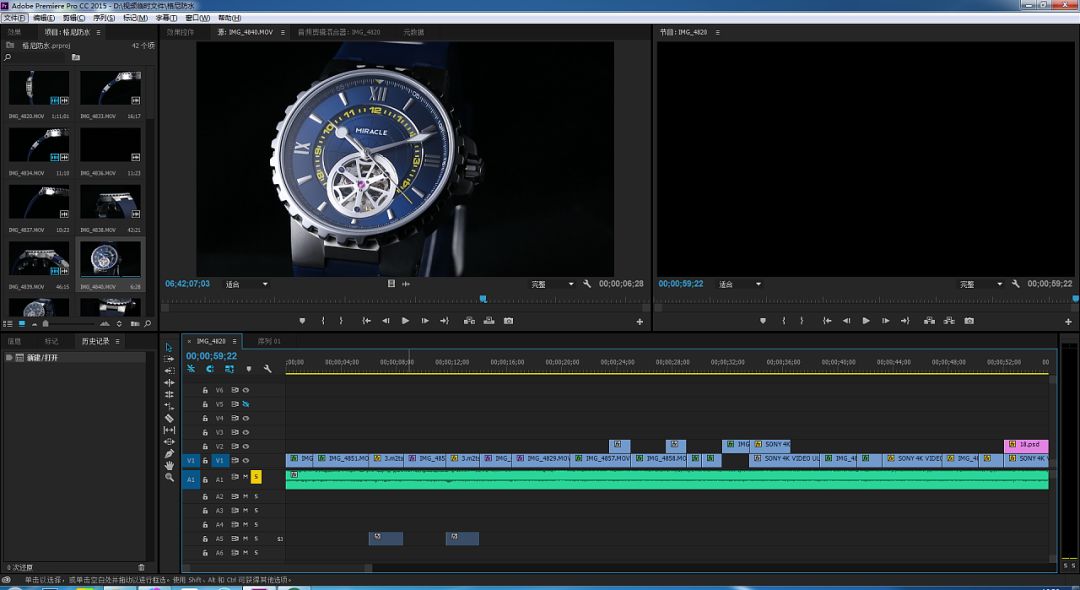Toggle visibility of video track V5
This screenshot has height=590, width=1080.
tap(245, 404)
